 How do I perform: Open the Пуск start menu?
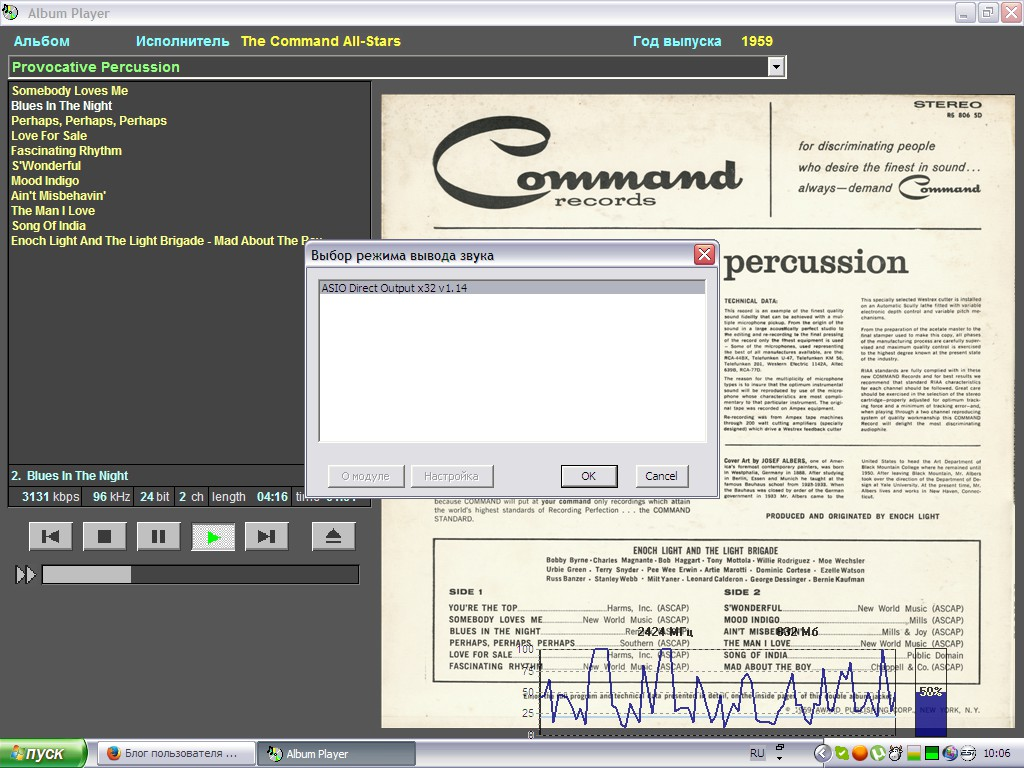(42, 754)
